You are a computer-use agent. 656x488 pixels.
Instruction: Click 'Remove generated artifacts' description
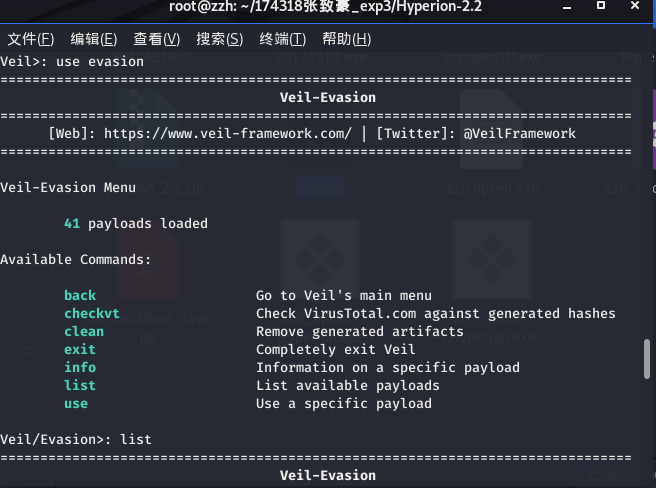360,331
